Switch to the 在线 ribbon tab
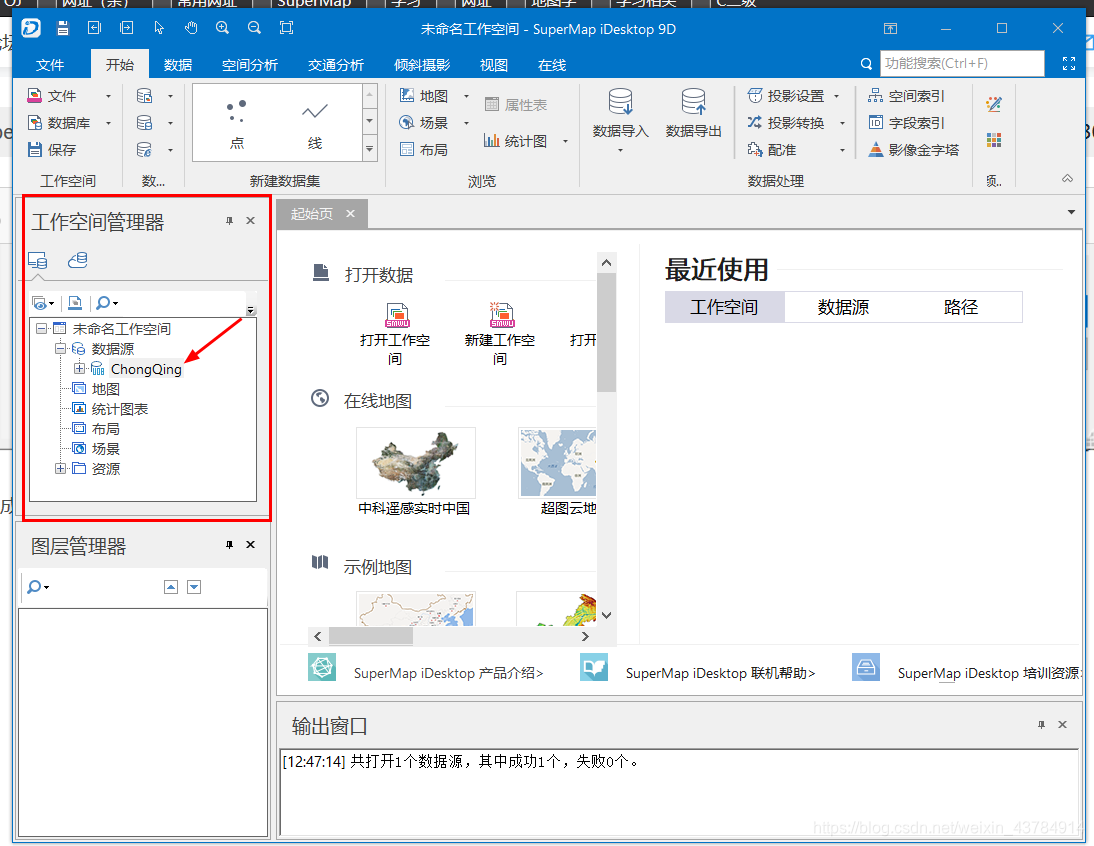 click(552, 65)
